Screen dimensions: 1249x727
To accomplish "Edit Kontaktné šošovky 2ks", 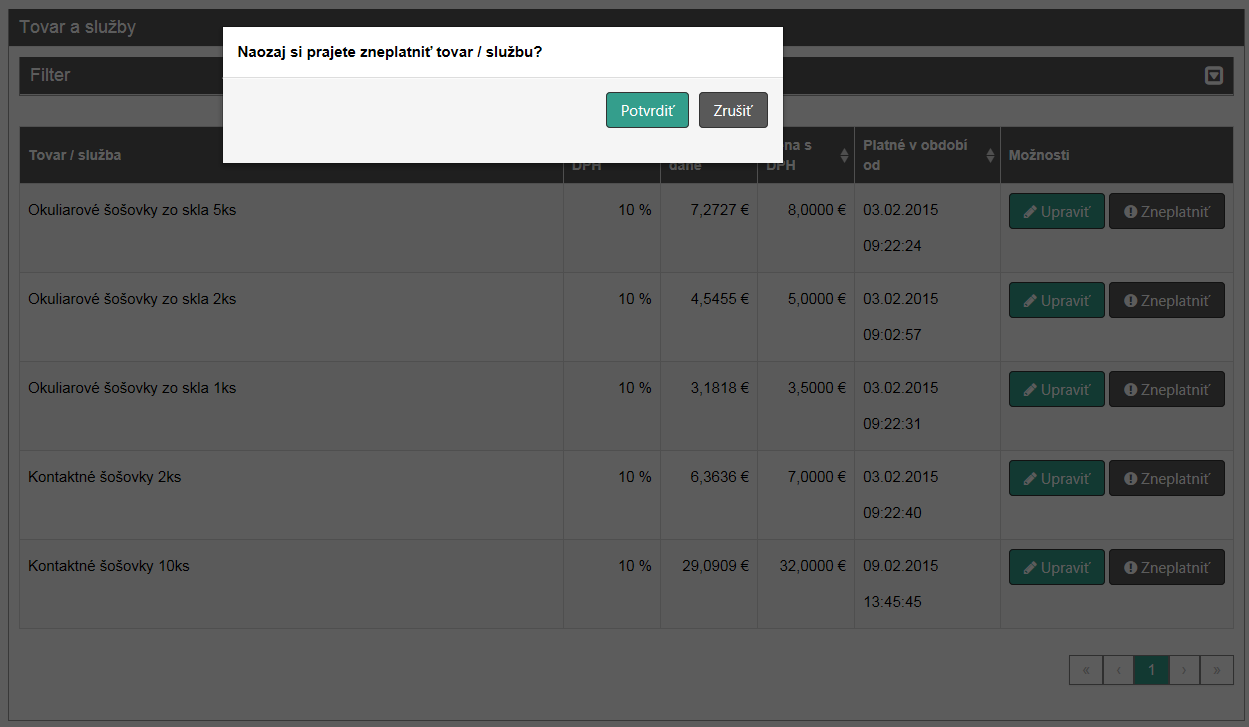I will point(1057,478).
